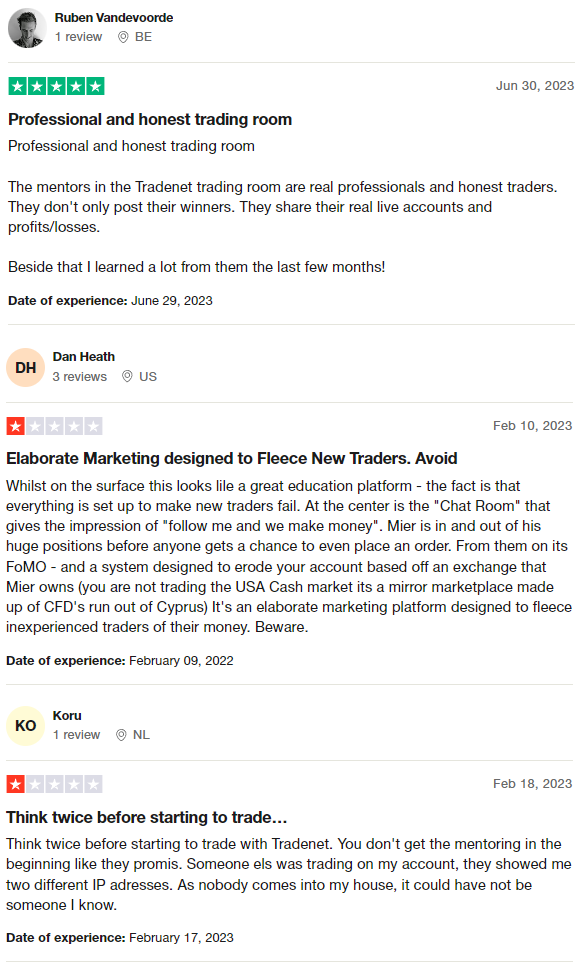Image resolution: width=584 pixels, height=971 pixels.
Task: Open 'Think twice before starting to trade...' title
Action: tap(147, 817)
